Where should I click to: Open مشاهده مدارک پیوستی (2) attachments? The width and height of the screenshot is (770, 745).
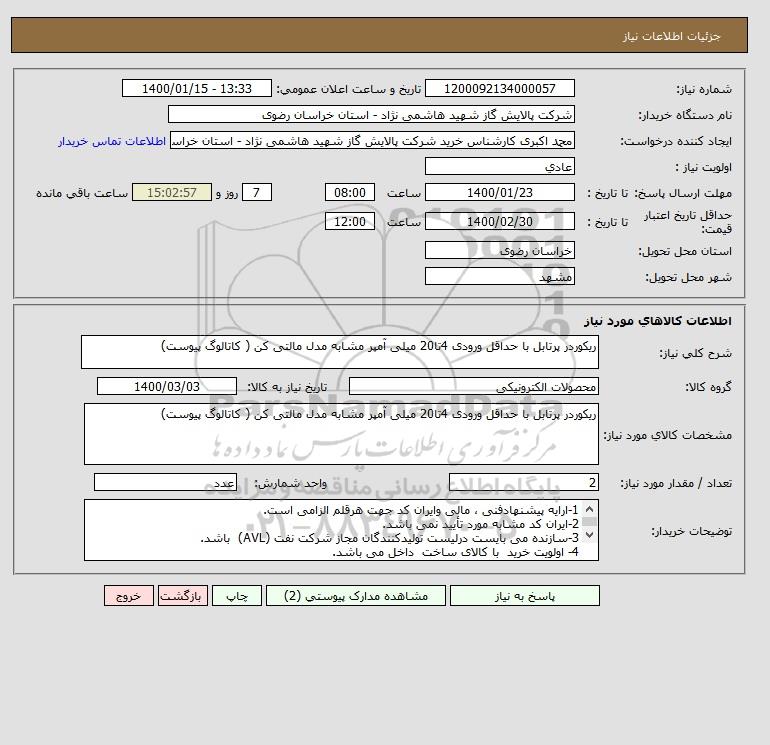(356, 595)
